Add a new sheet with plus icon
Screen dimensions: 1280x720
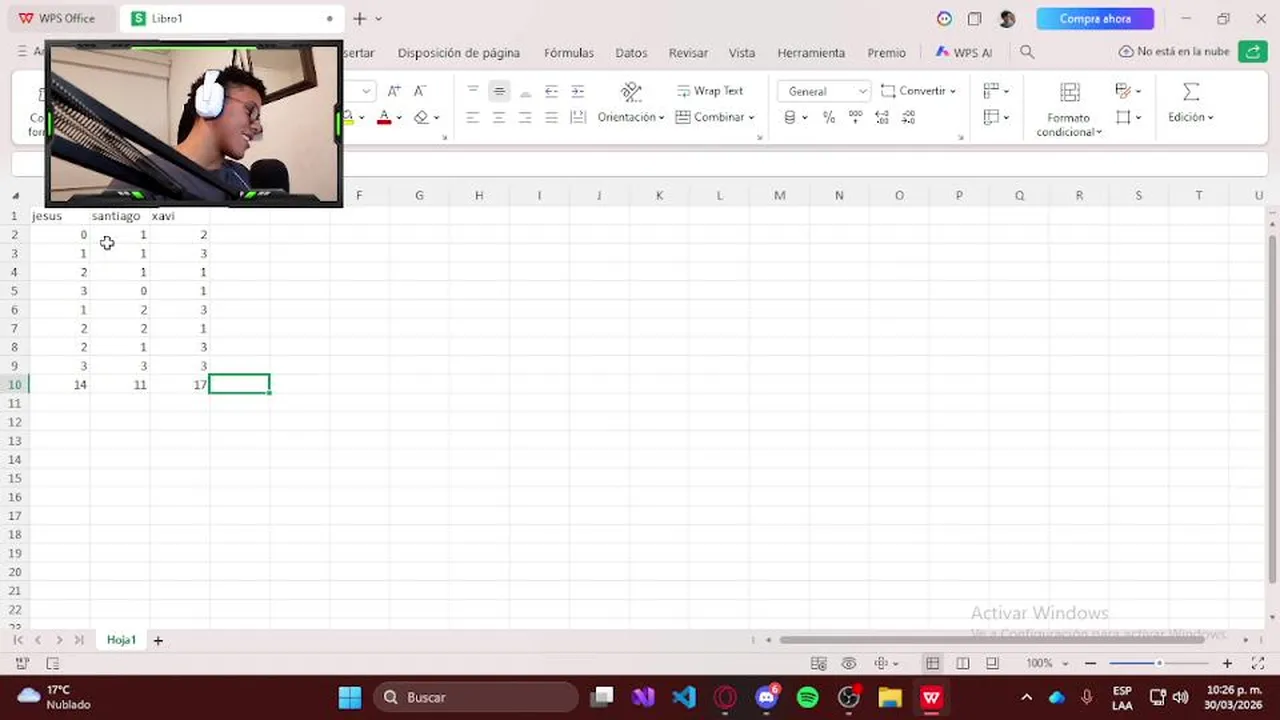pyautogui.click(x=158, y=640)
